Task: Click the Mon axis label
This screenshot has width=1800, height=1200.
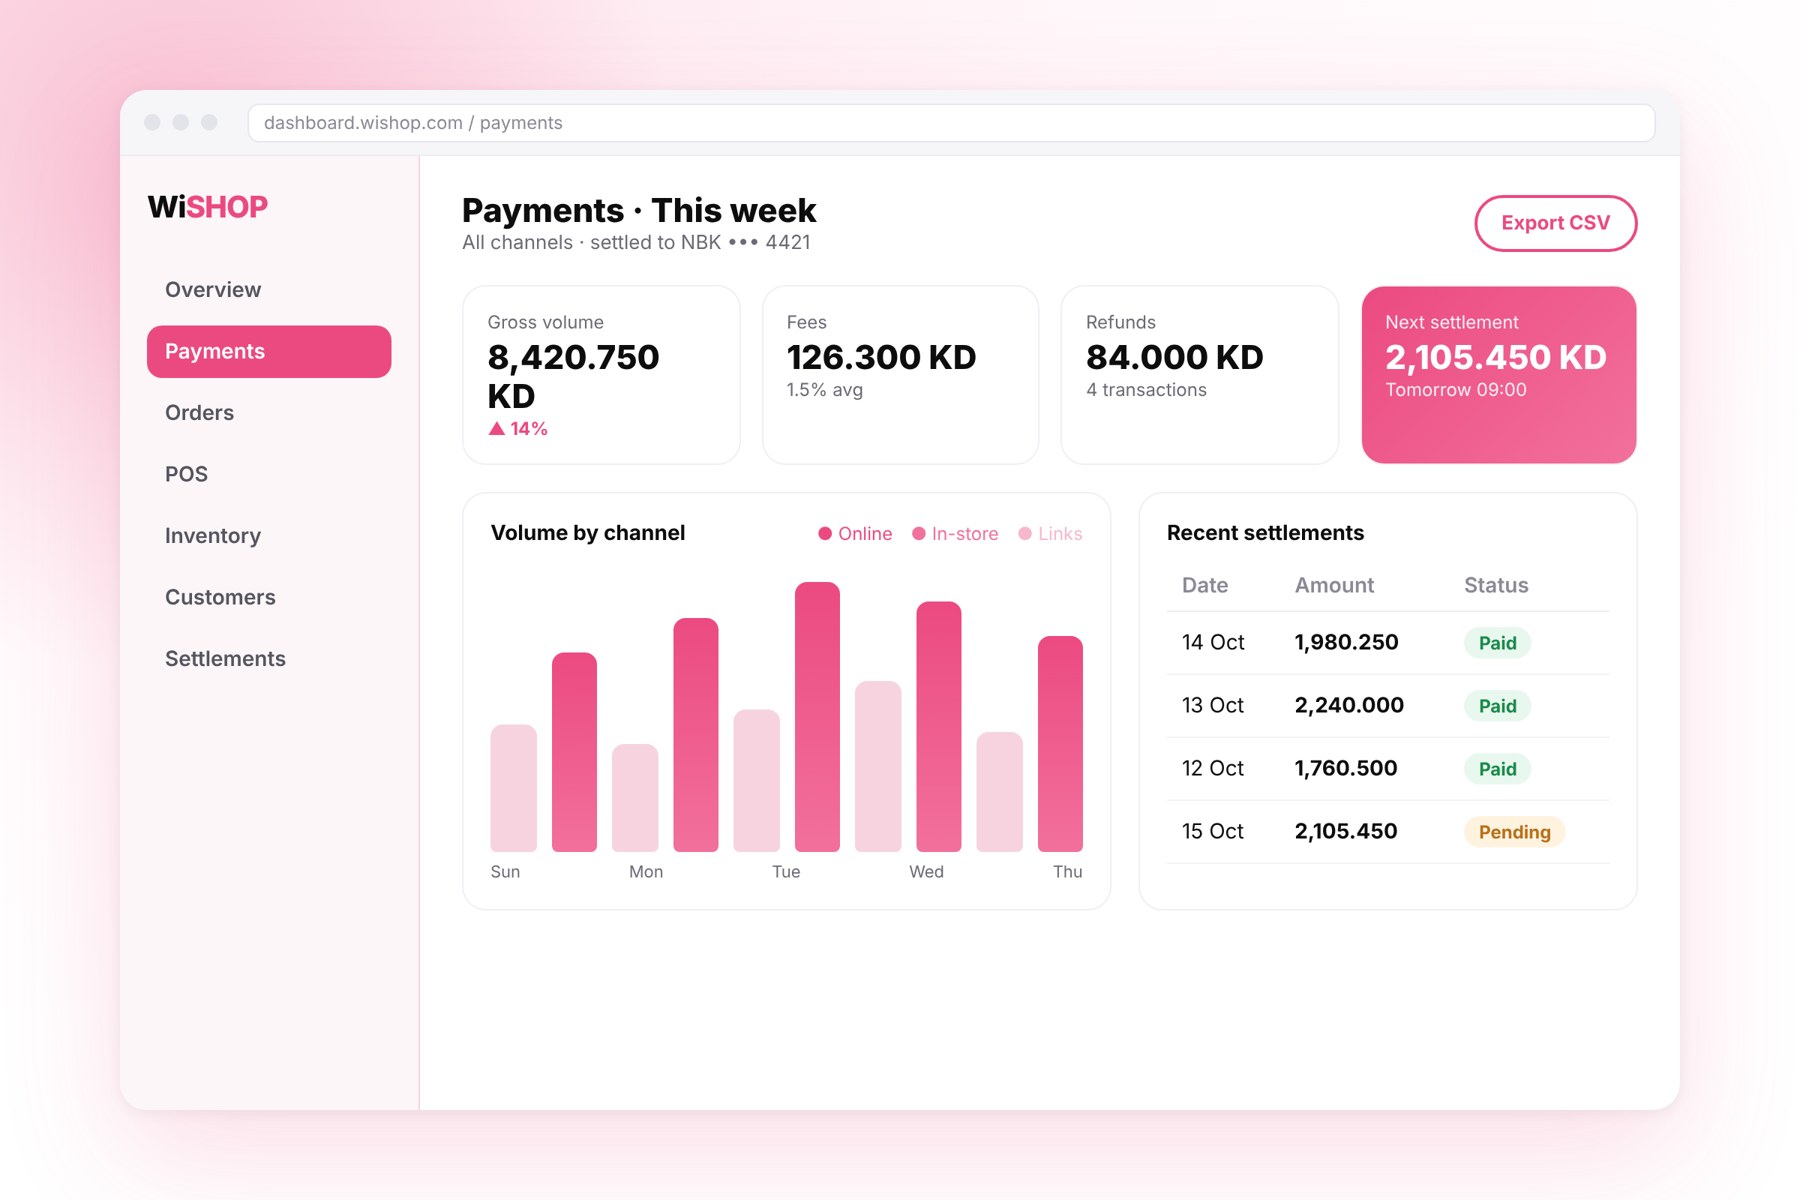Action: point(646,872)
